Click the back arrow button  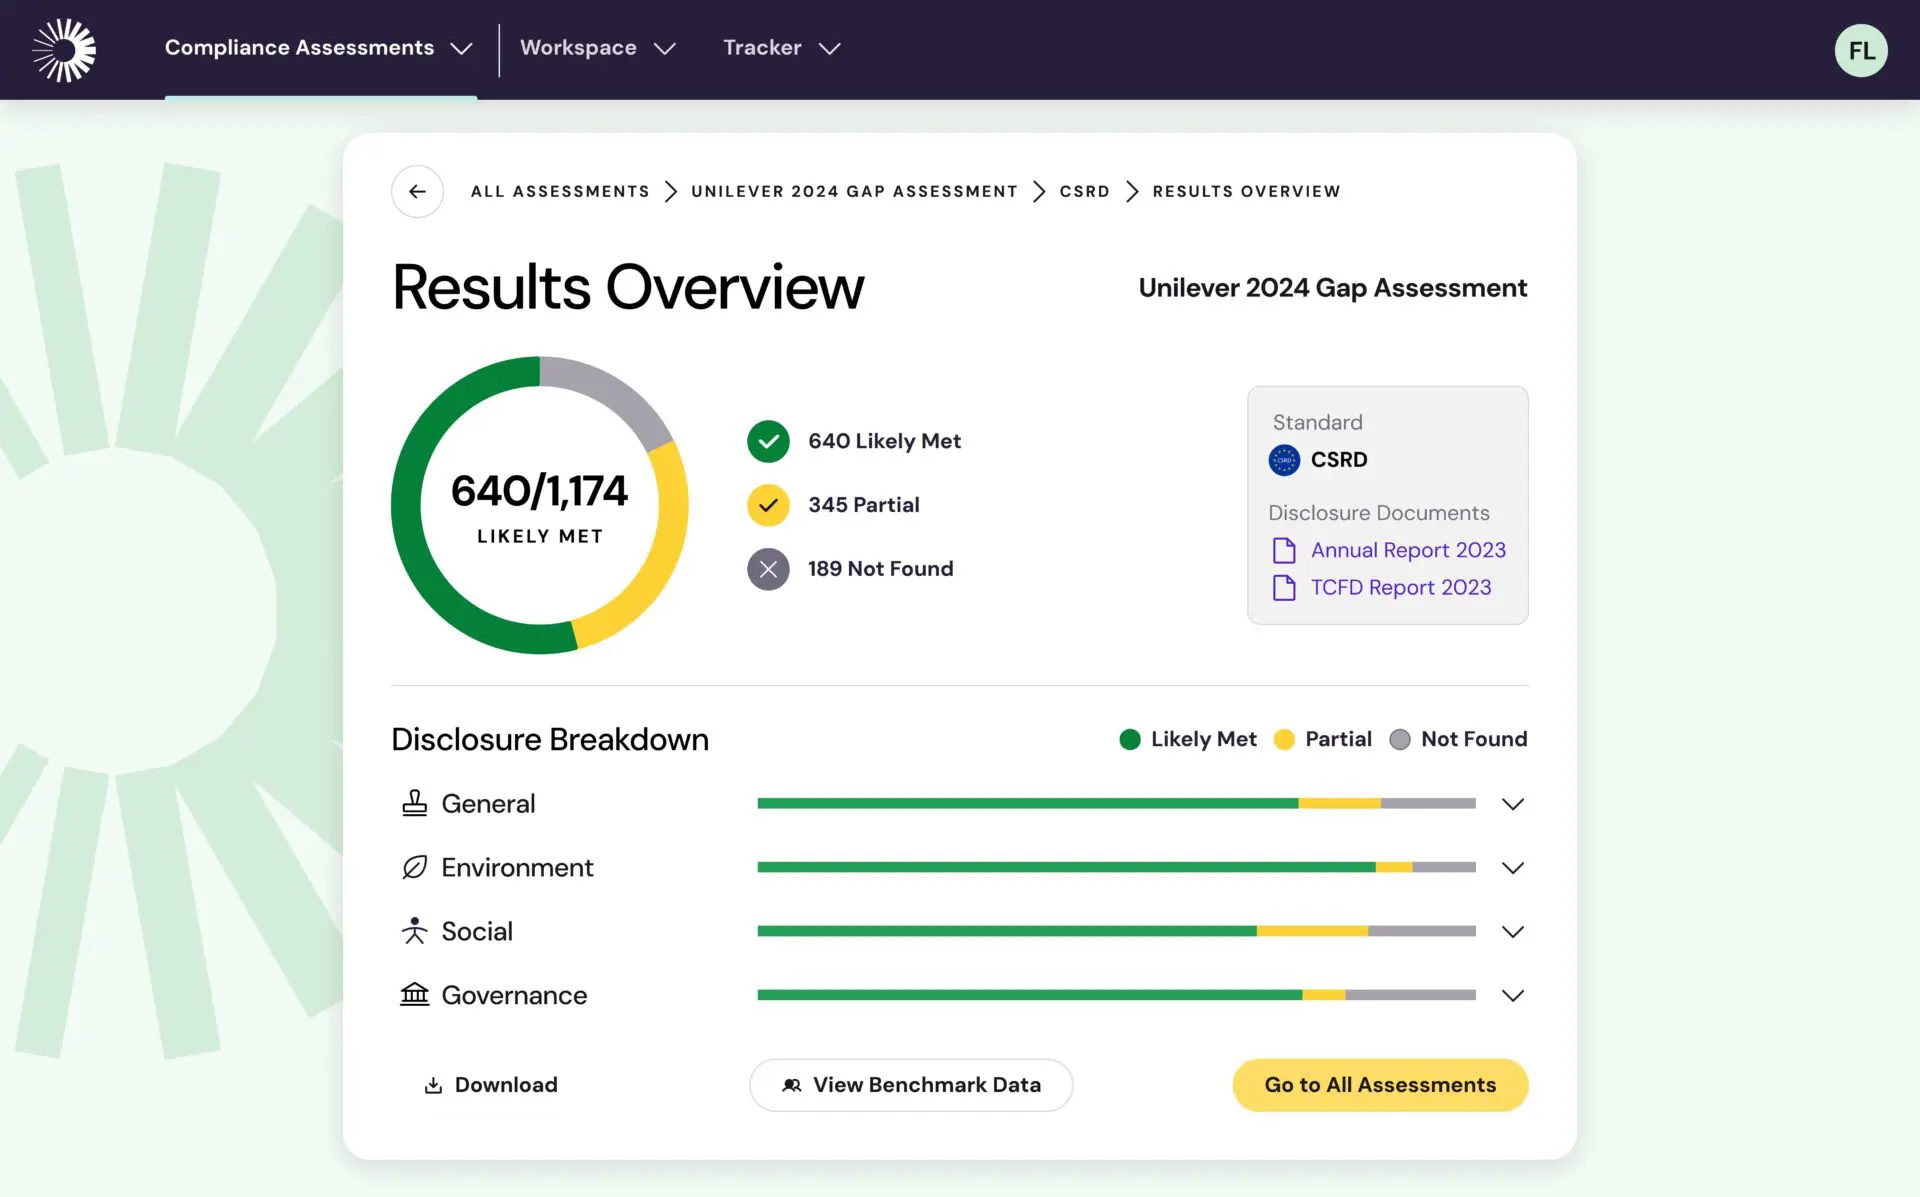point(417,191)
